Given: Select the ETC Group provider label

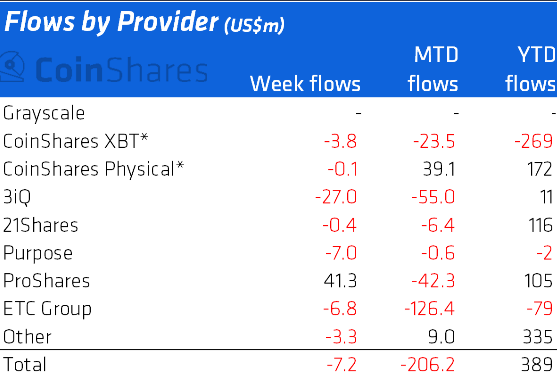Looking at the screenshot, I should coord(47,309).
